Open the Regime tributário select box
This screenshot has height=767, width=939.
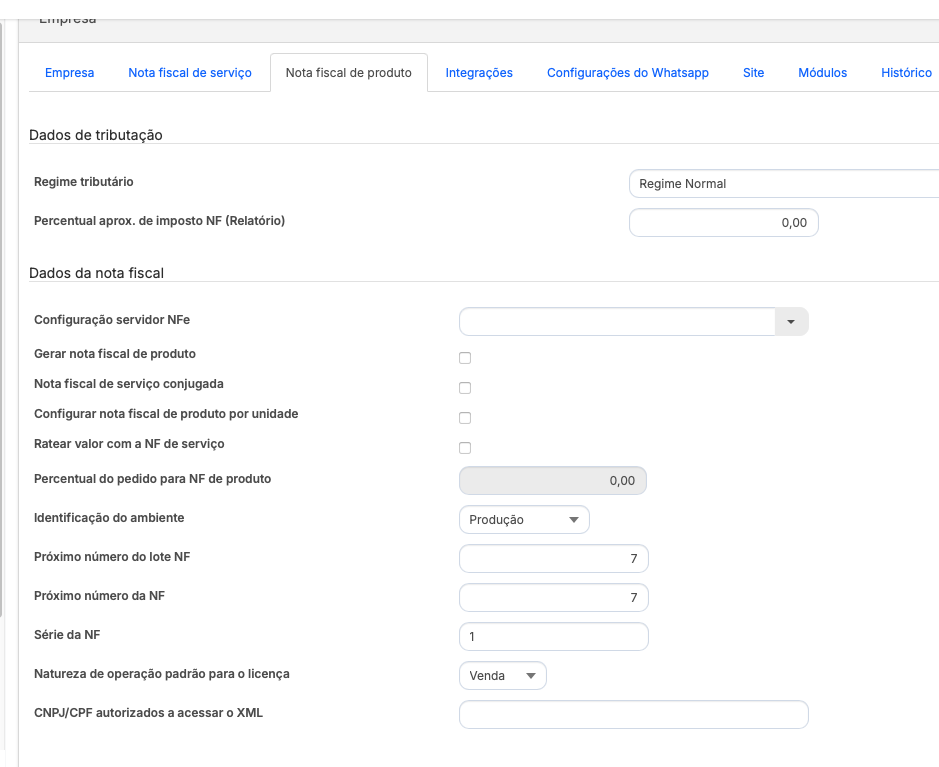[784, 184]
